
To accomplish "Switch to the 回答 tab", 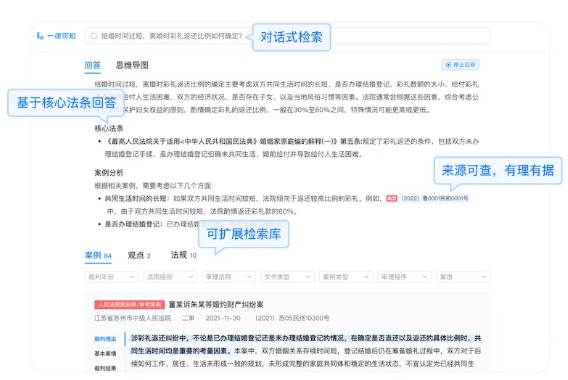I will click(92, 65).
